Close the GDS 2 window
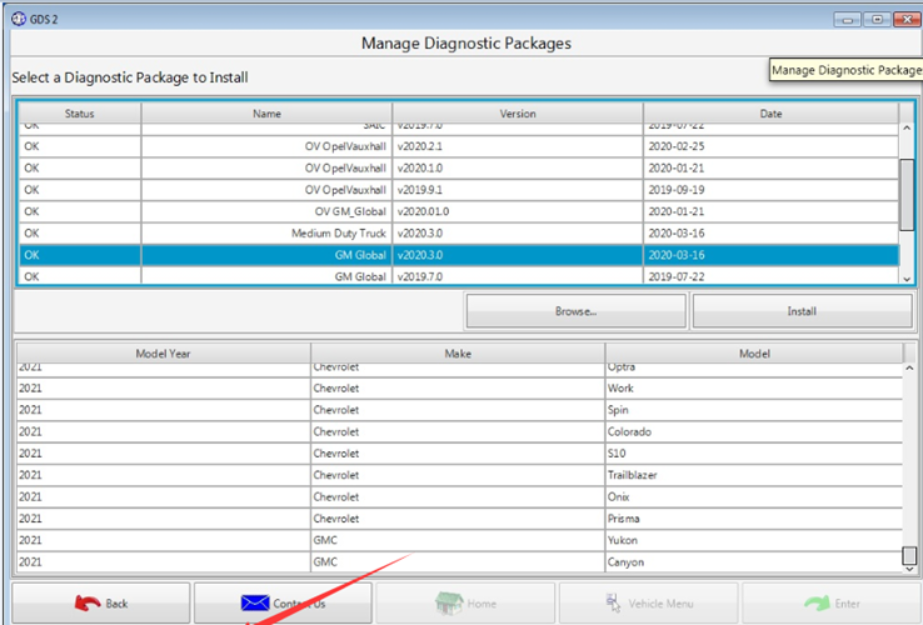The image size is (923, 625). (907, 20)
